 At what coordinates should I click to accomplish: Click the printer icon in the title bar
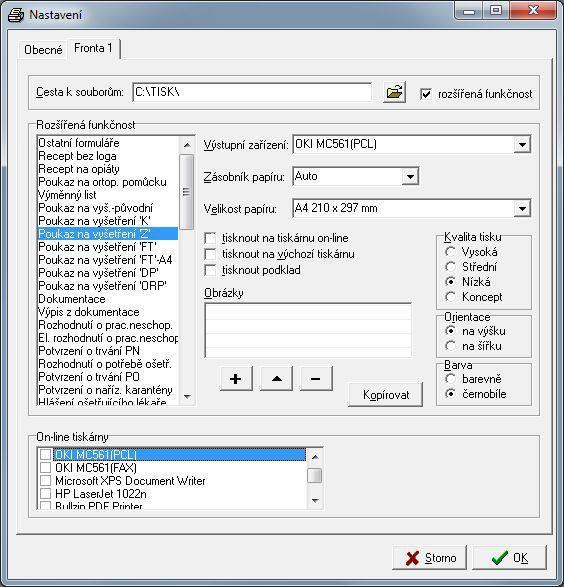coord(16,15)
